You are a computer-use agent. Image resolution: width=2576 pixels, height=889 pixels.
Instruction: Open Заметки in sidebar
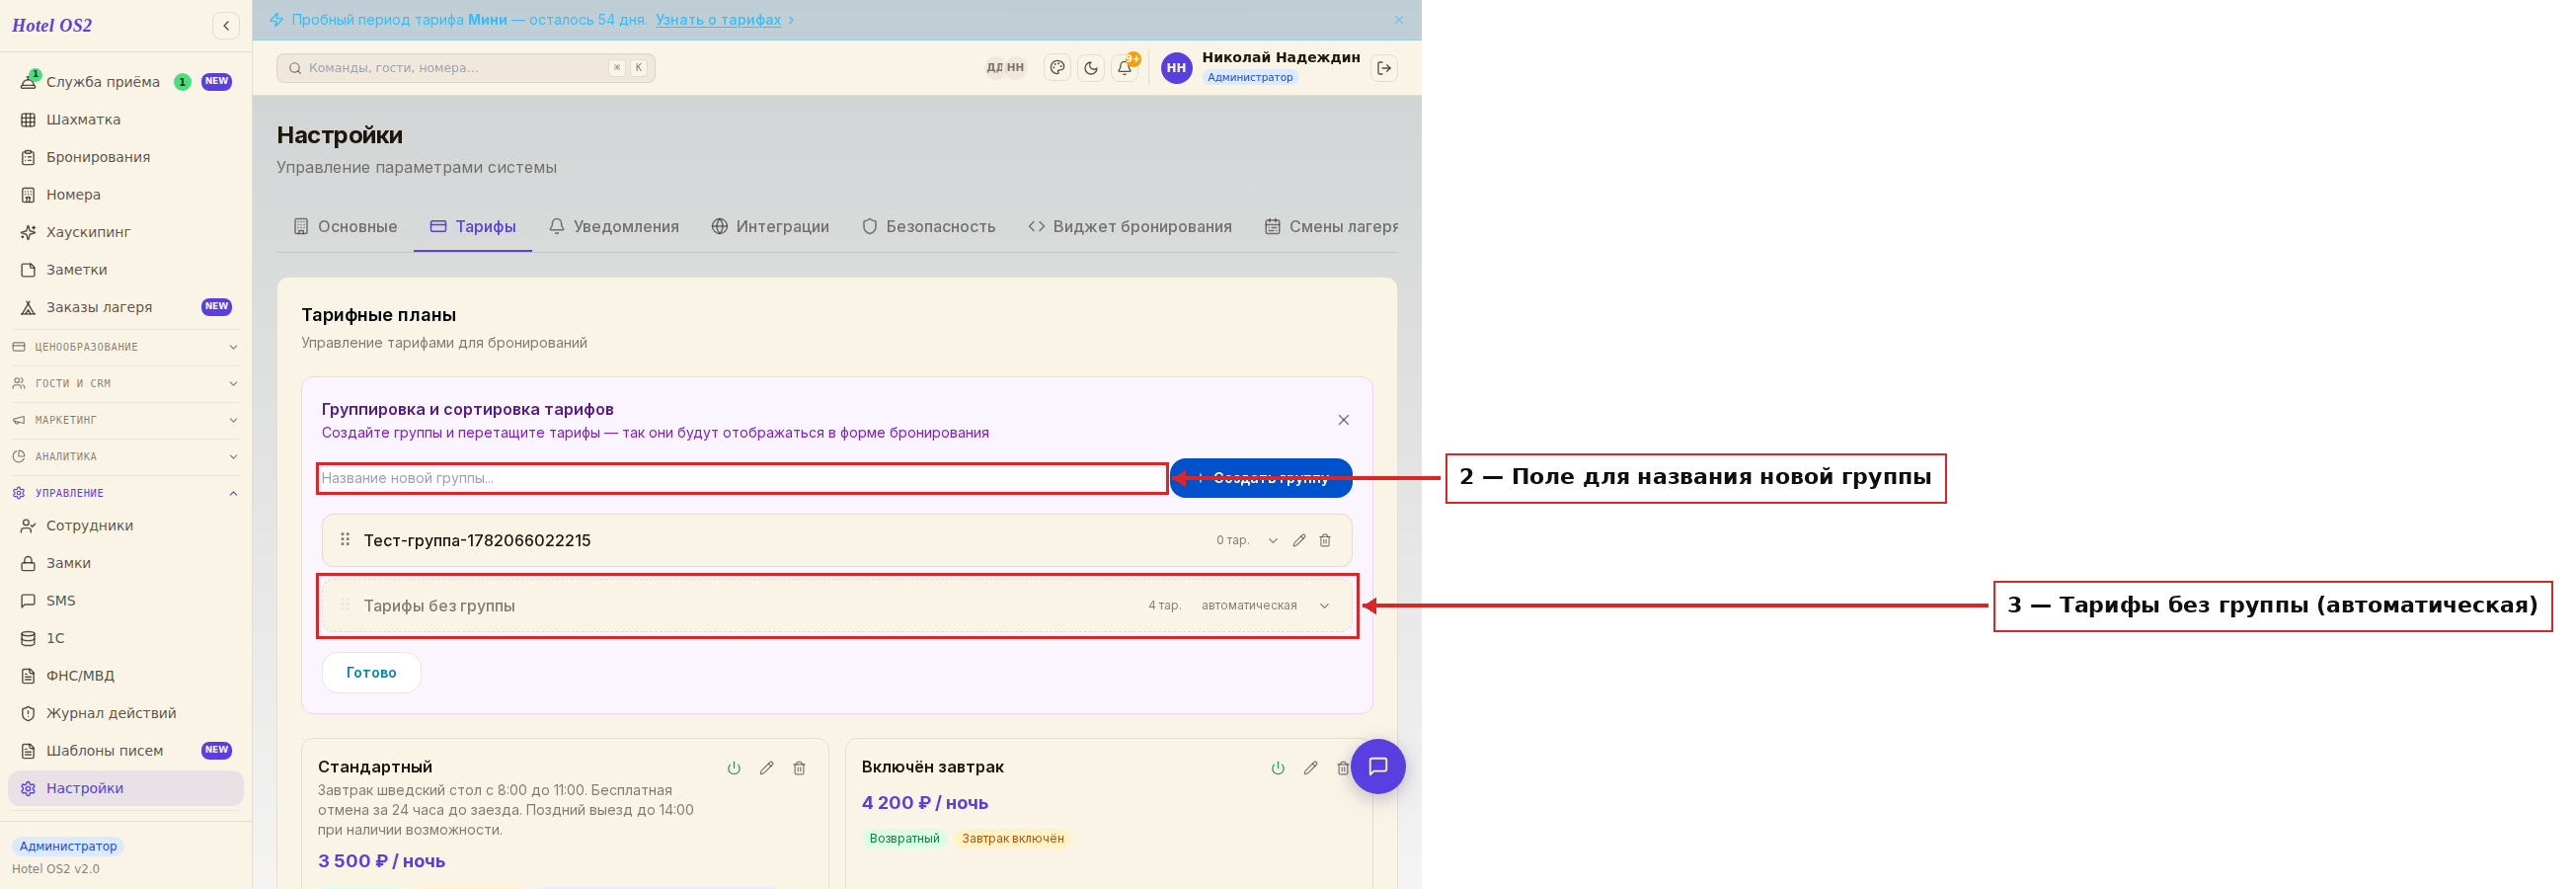(x=125, y=269)
